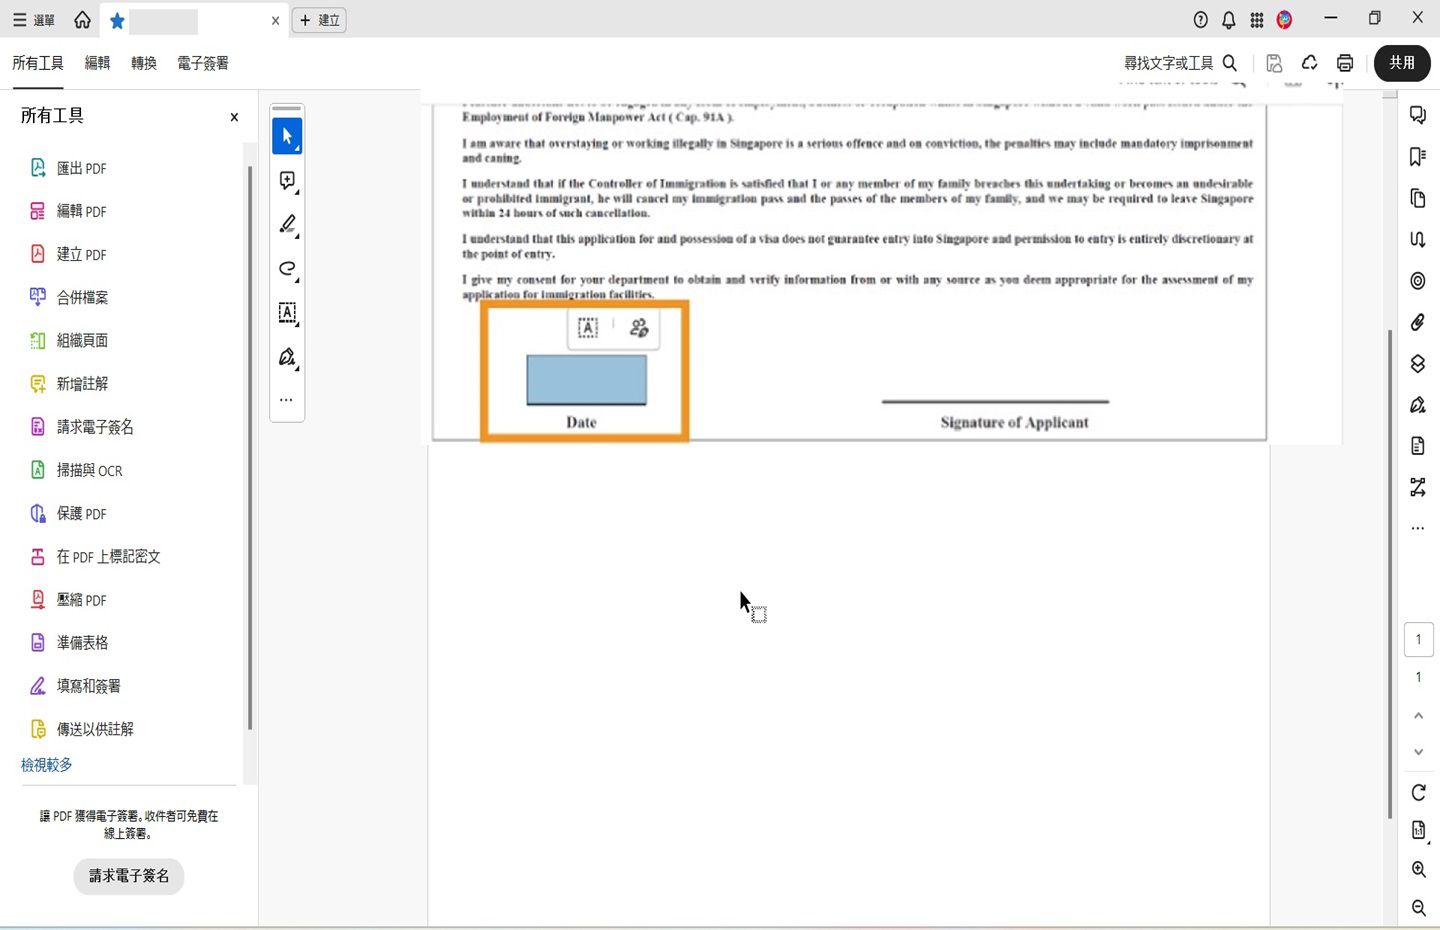The image size is (1440, 930).
Task: Select the arrow selection tool
Action: (287, 136)
